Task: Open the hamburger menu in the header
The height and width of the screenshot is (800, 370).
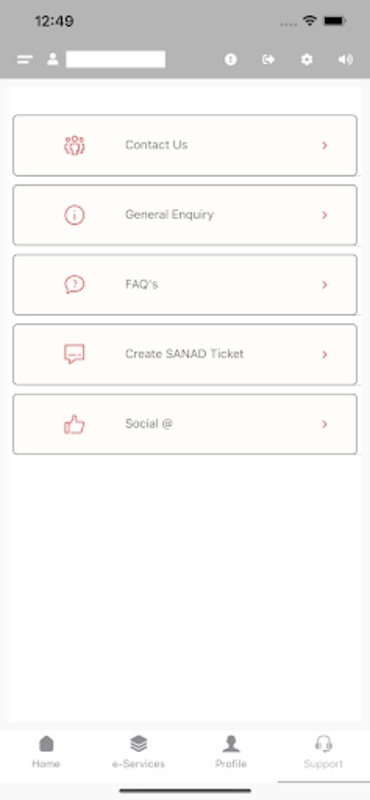Action: [24, 60]
